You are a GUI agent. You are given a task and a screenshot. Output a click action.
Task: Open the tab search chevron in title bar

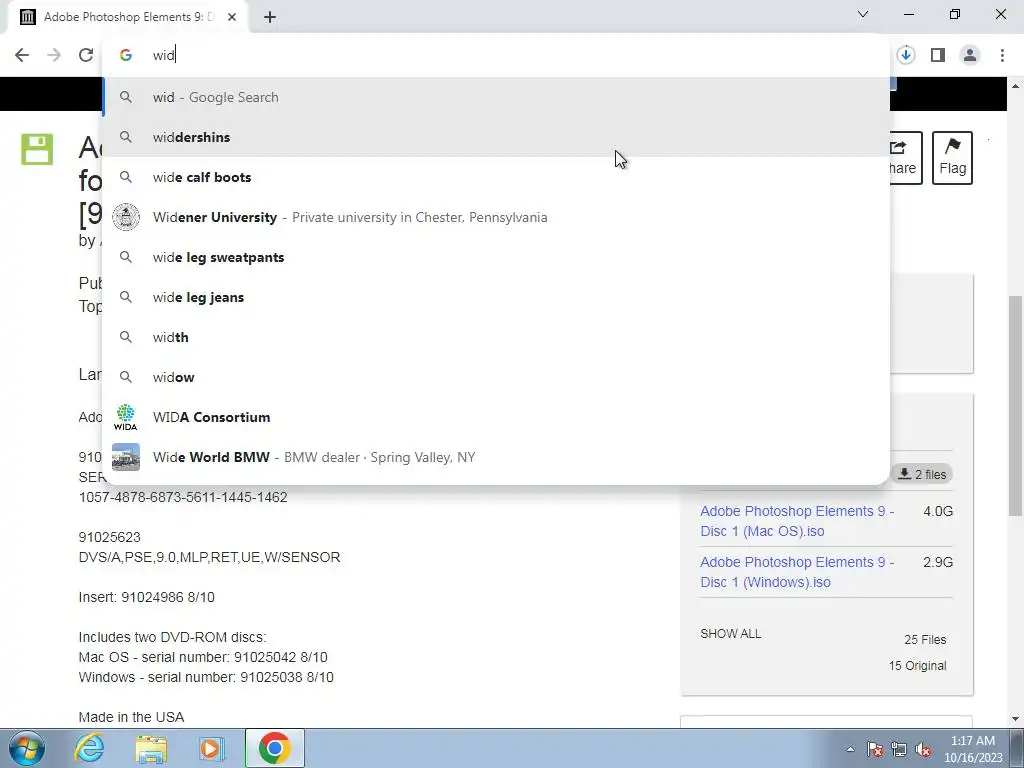click(863, 14)
